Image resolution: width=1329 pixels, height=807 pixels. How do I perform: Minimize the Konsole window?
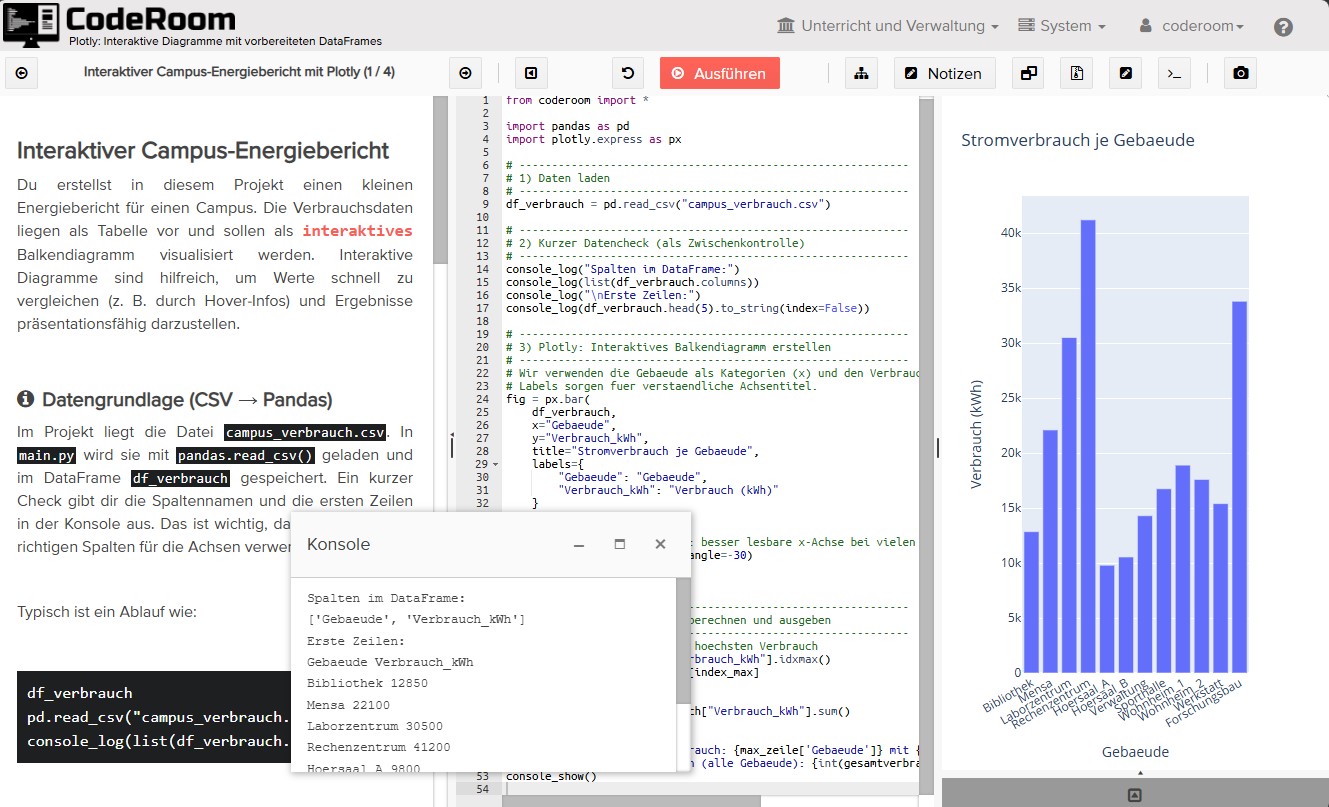tap(579, 545)
